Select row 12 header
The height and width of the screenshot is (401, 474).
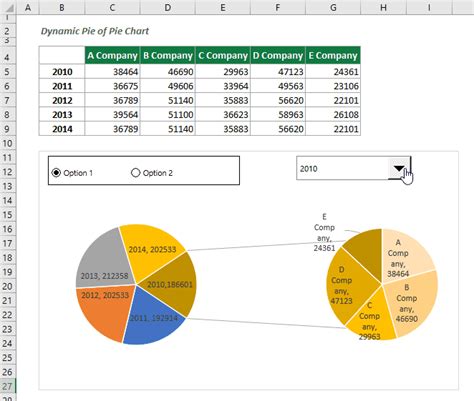[x=7, y=172]
